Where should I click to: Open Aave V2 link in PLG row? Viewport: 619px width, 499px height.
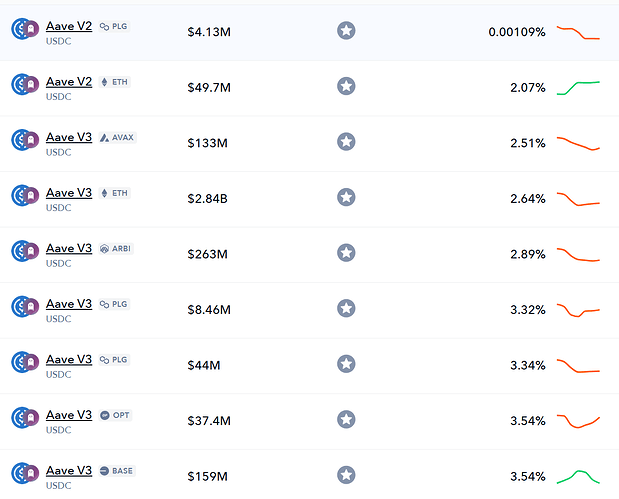pos(69,26)
